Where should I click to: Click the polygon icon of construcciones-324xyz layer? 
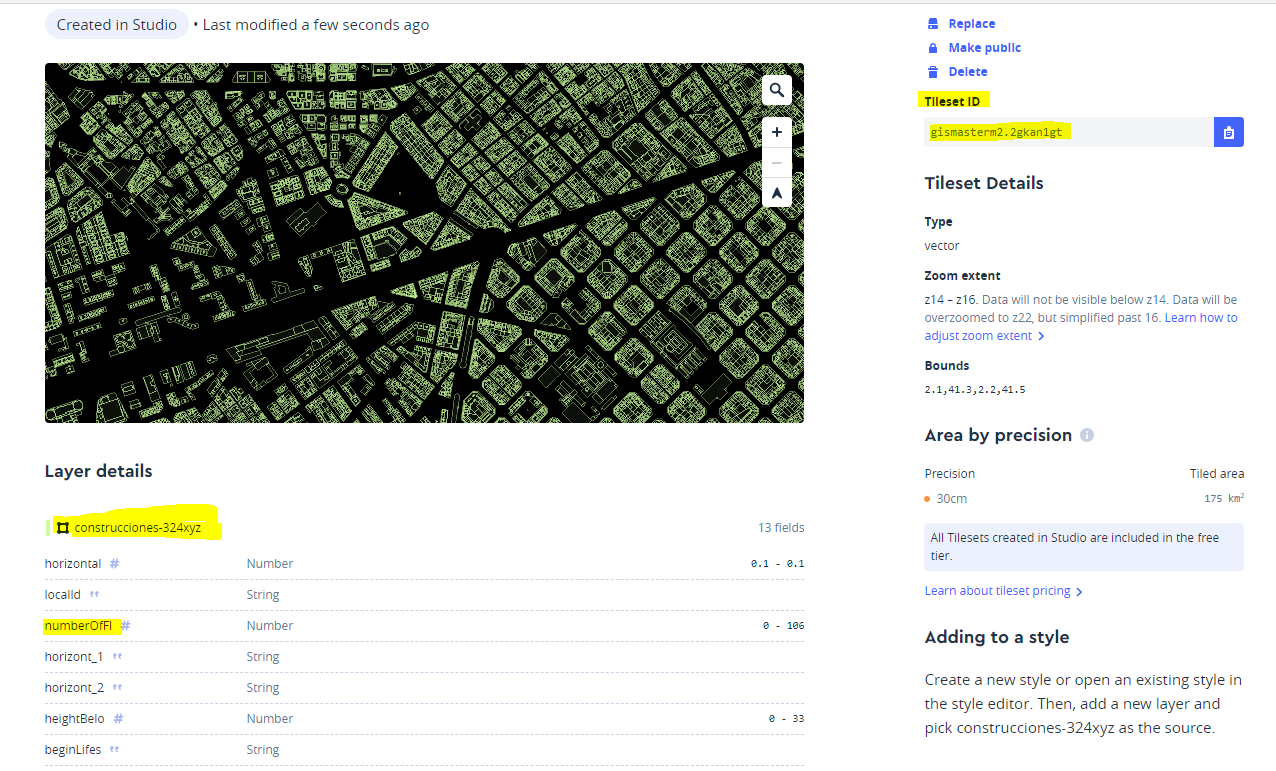point(62,527)
